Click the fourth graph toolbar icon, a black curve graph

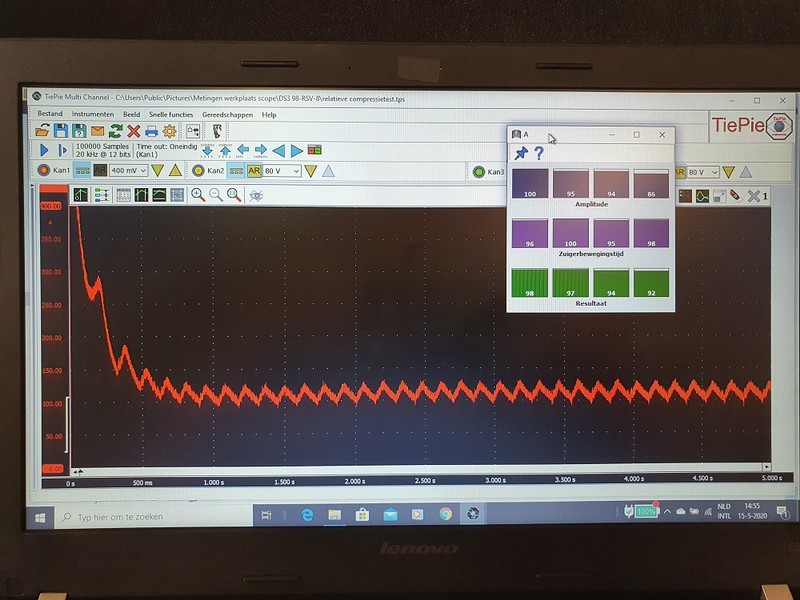[141, 195]
